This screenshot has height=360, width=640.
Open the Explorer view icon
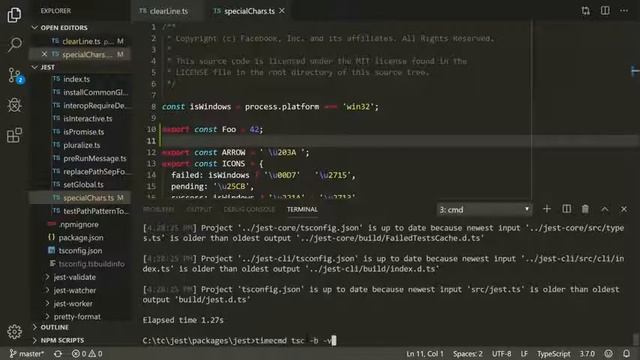pyautogui.click(x=14, y=15)
